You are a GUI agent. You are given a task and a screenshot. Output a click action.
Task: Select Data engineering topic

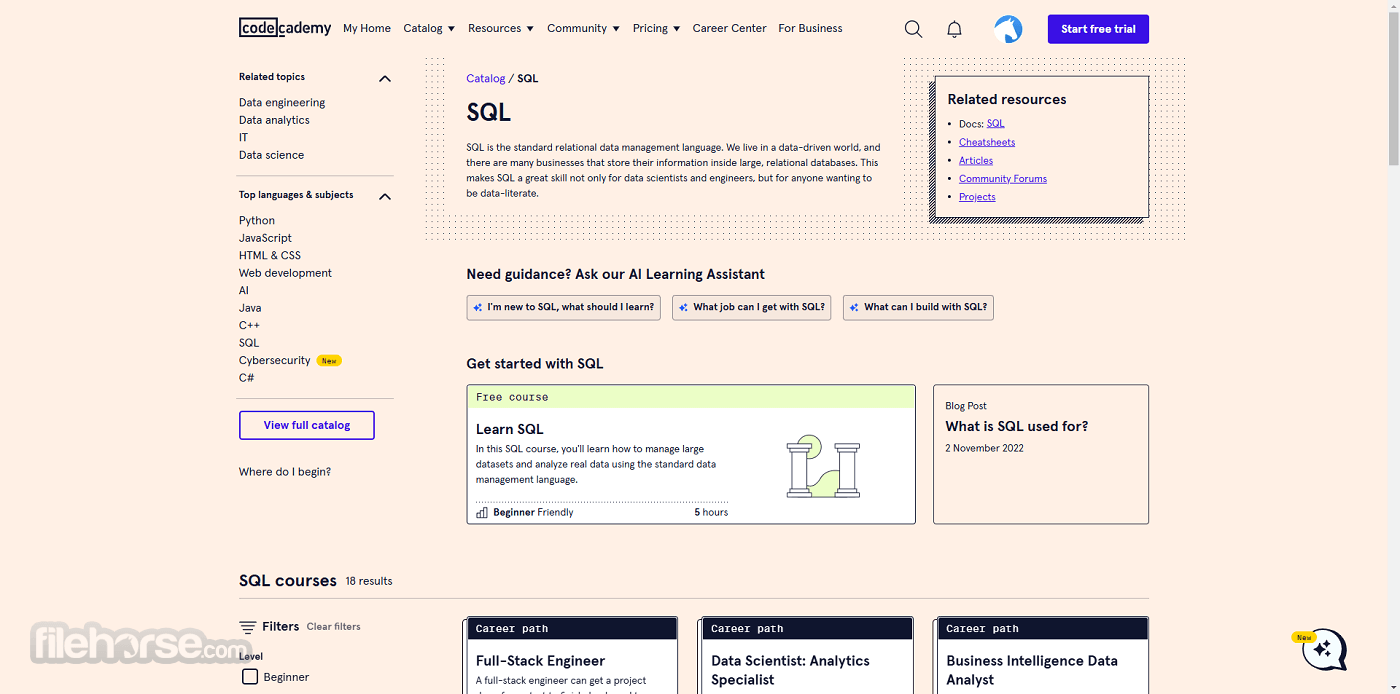pos(282,102)
